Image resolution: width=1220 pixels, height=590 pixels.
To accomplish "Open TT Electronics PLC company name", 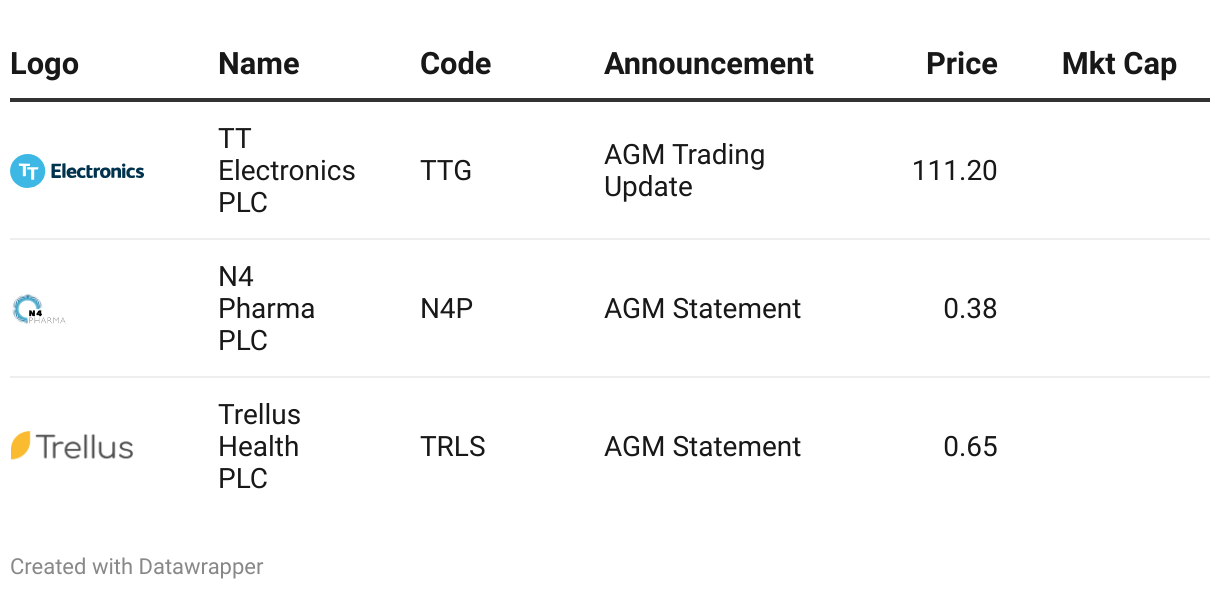I will 286,171.
